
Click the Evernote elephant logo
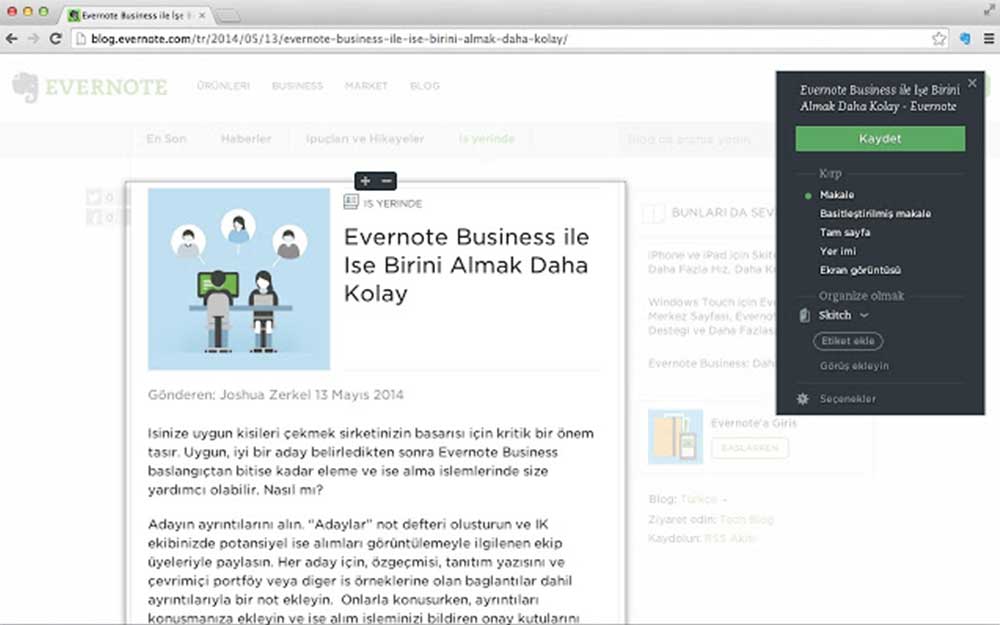[x=26, y=87]
